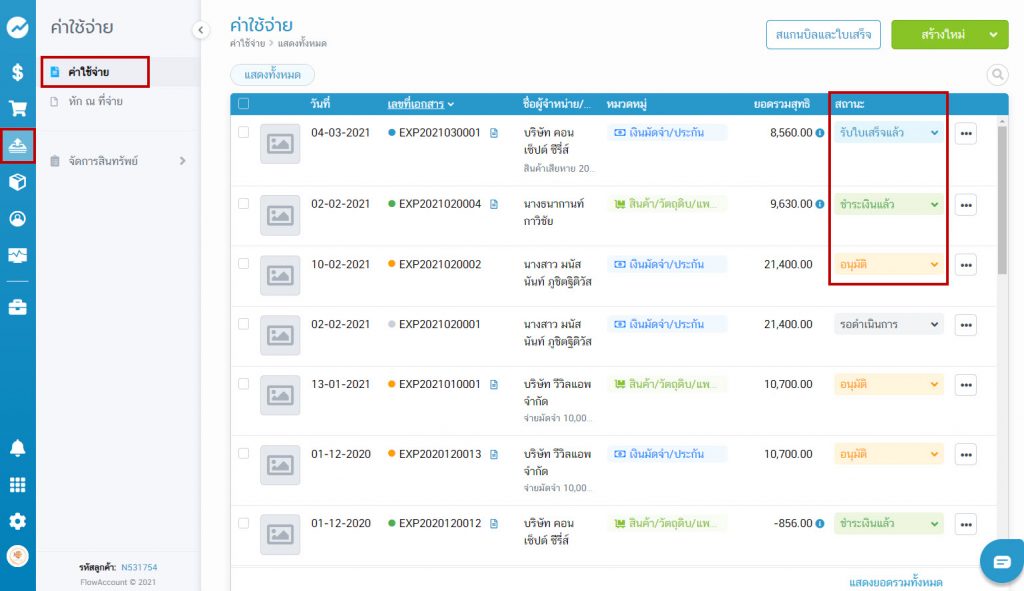Image resolution: width=1024 pixels, height=591 pixels.
Task: Open the arrow next to สร้างใหม่
Action: [993, 35]
